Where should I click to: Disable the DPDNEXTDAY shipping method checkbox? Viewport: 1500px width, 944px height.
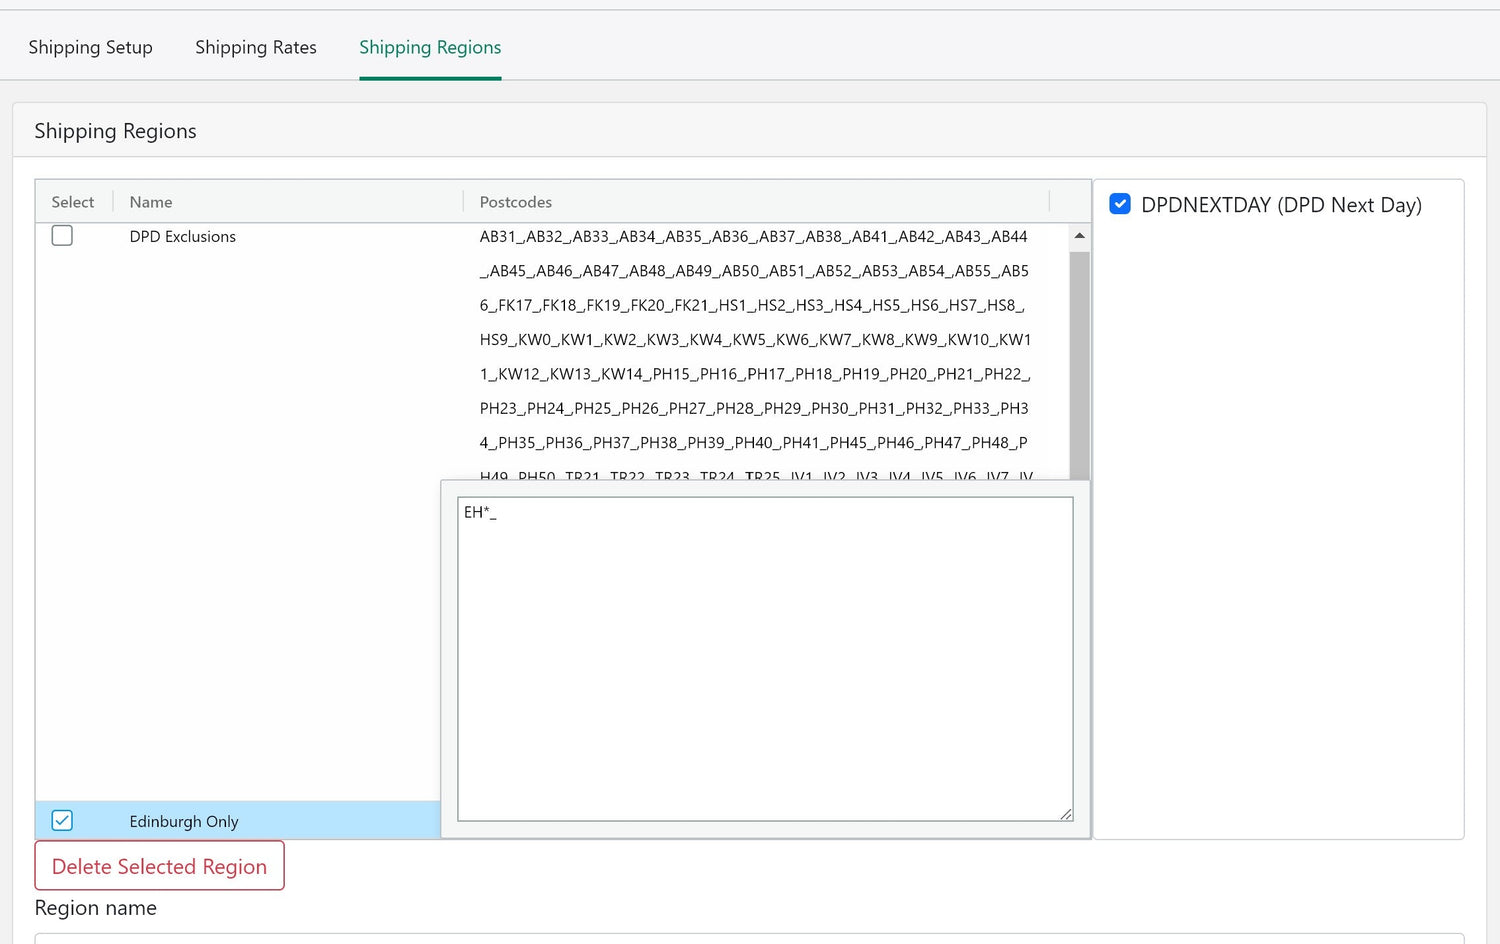pyautogui.click(x=1120, y=205)
